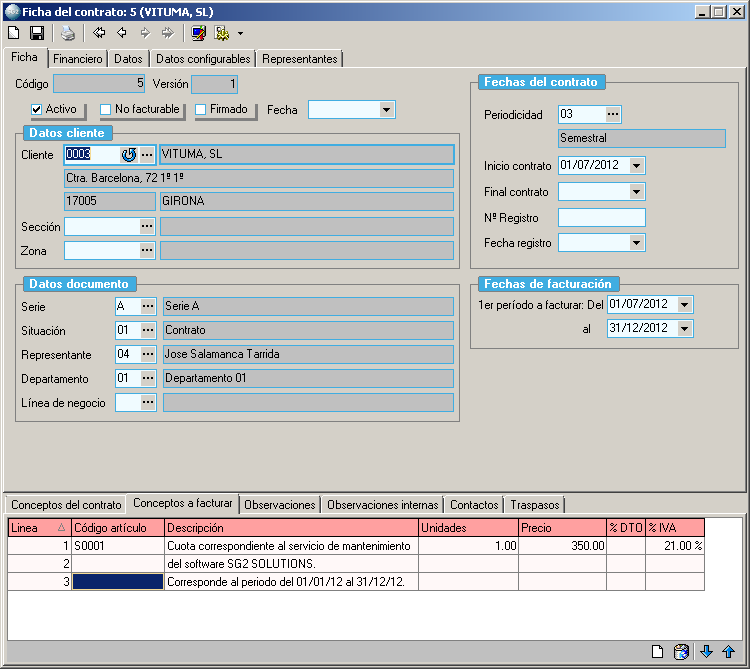750x669 pixels.
Task: Switch to the Ficha tab
Action: click(24, 57)
